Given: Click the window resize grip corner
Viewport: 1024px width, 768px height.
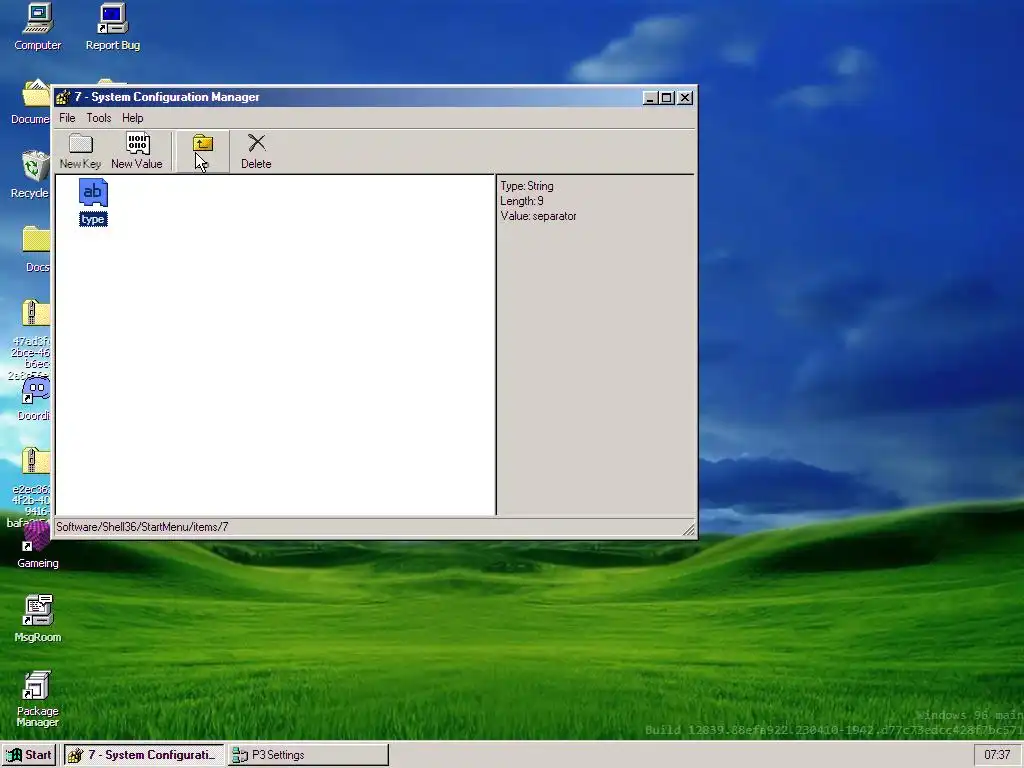Looking at the screenshot, I should pyautogui.click(x=689, y=530).
